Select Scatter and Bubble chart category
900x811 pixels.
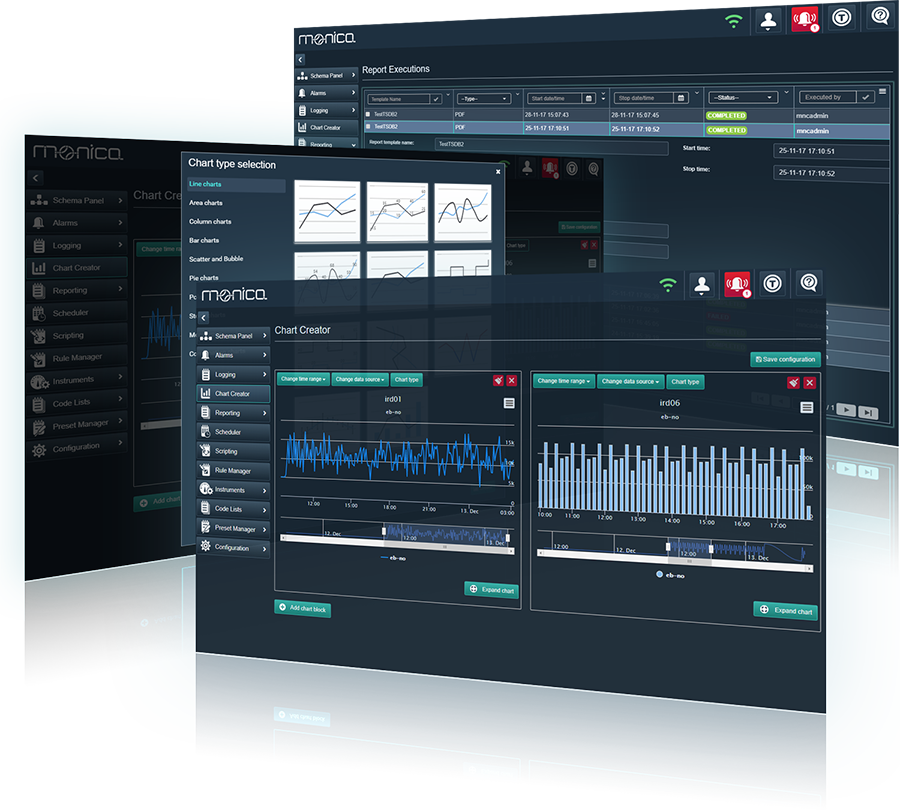click(x=216, y=259)
